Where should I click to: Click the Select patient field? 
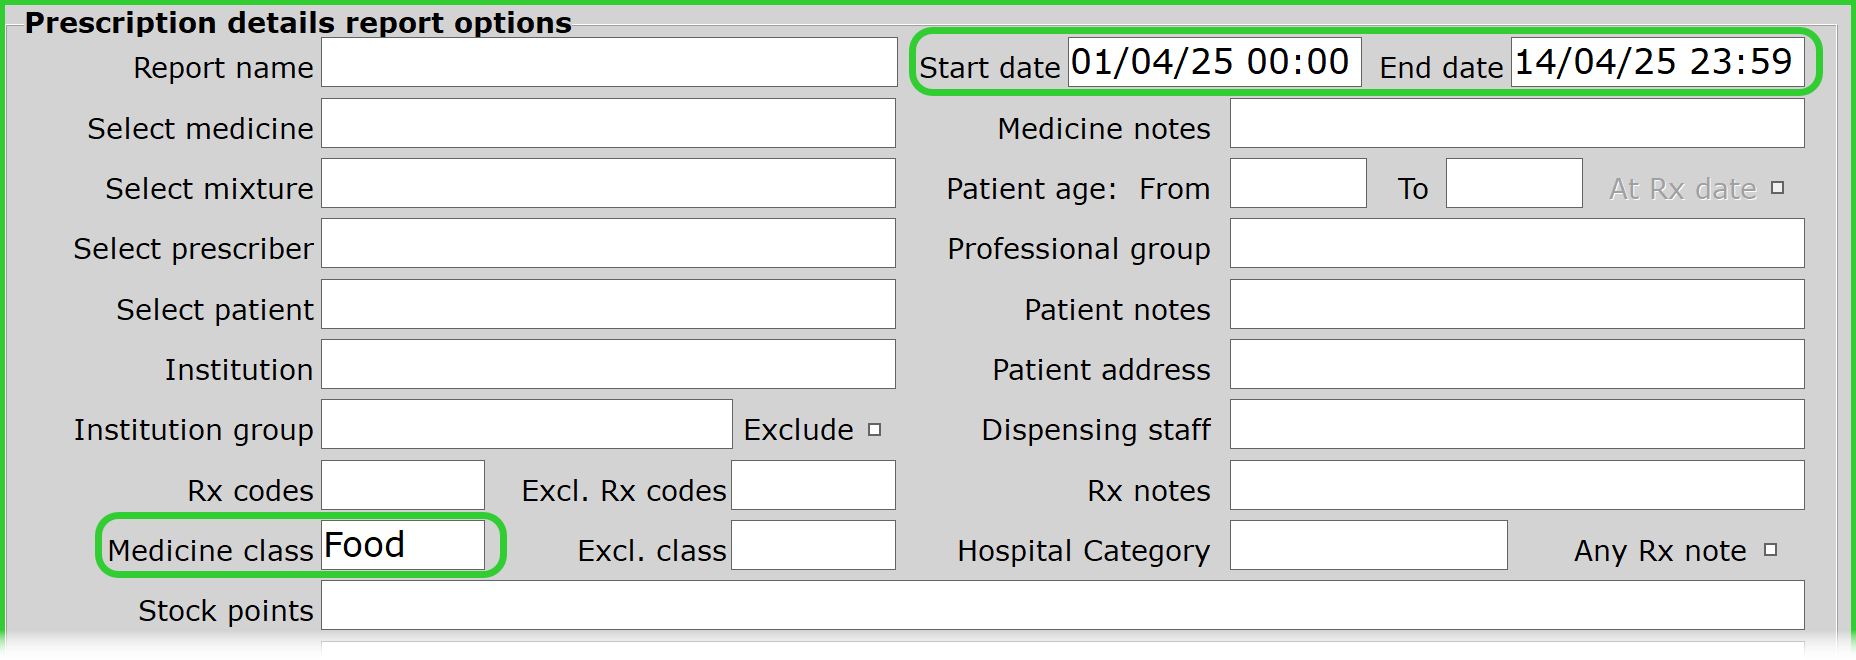tap(608, 305)
